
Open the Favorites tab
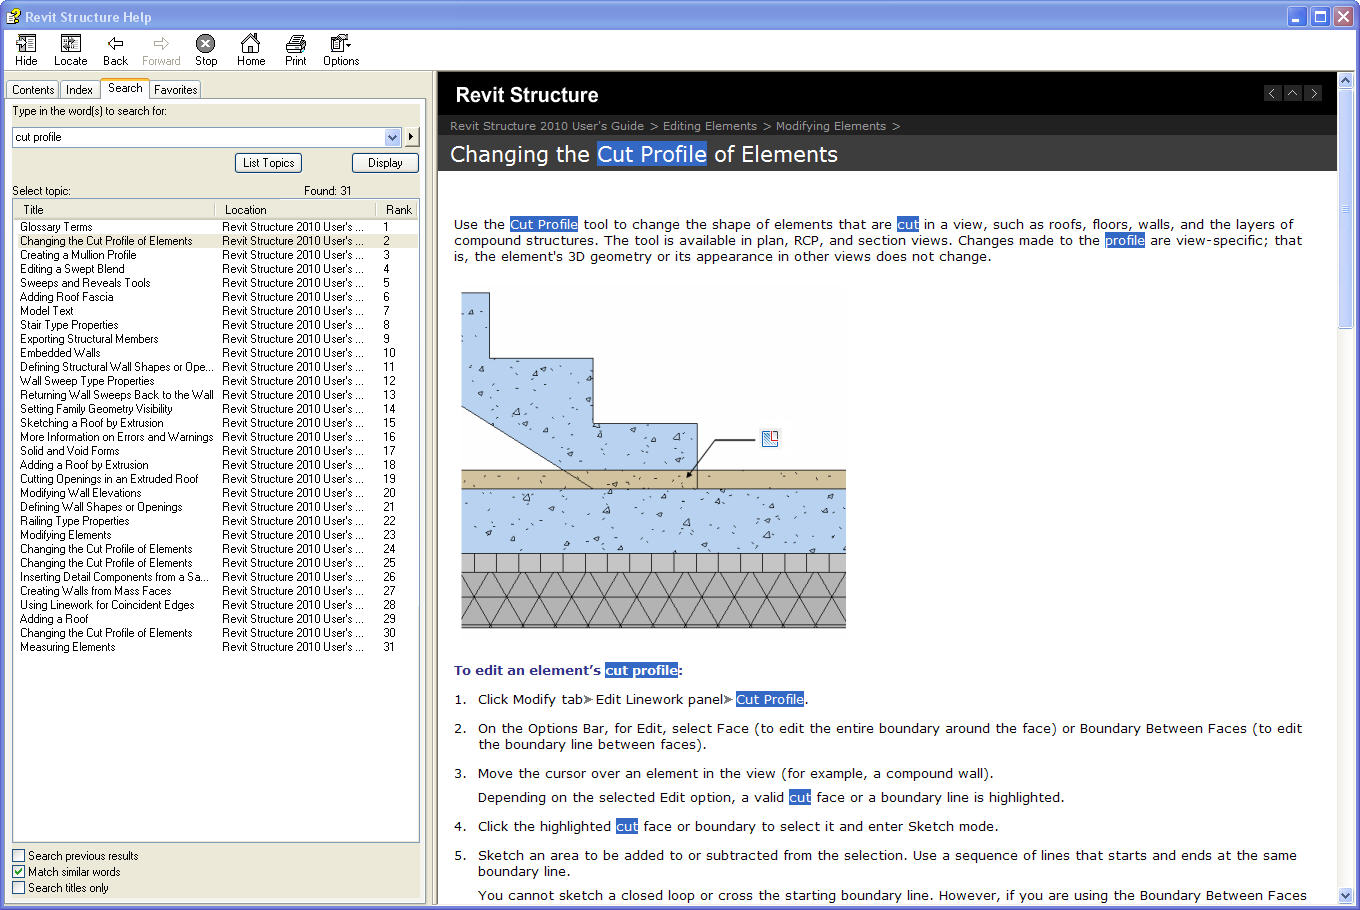tap(176, 90)
